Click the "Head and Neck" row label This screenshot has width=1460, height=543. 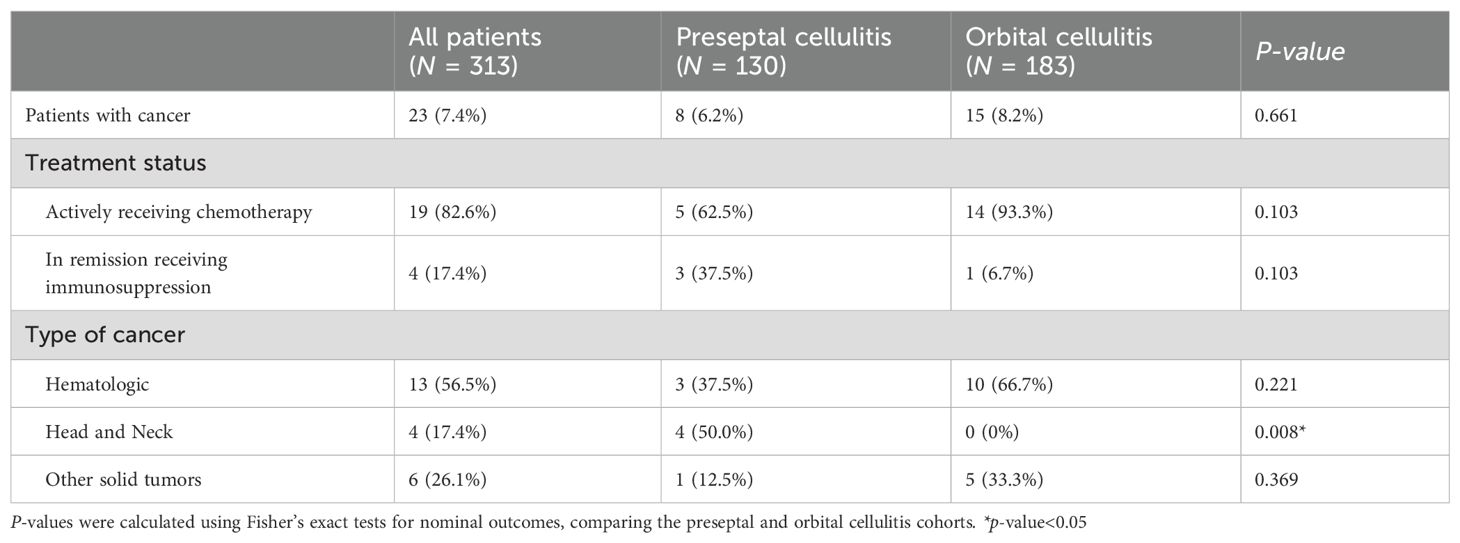pos(109,432)
